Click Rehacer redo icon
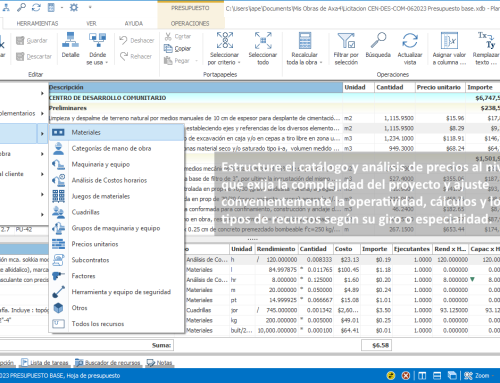The height and width of the screenshot is (383, 500). pyautogui.click(x=124, y=56)
